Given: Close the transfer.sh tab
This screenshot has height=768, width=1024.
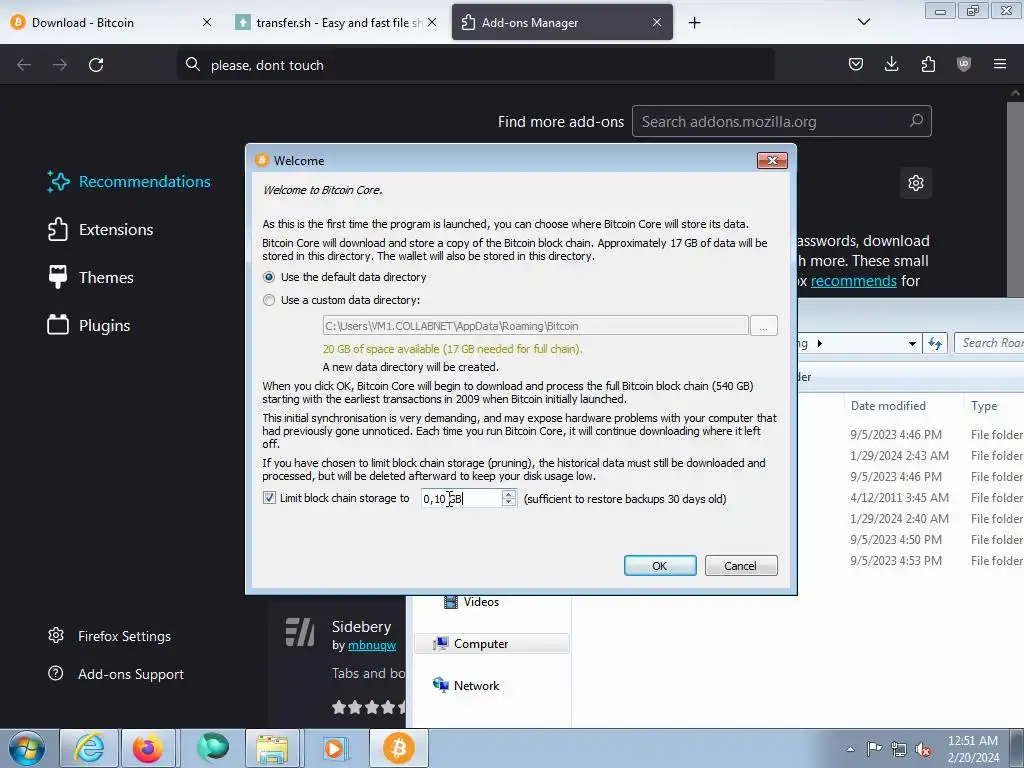Looking at the screenshot, I should pyautogui.click(x=432, y=22).
